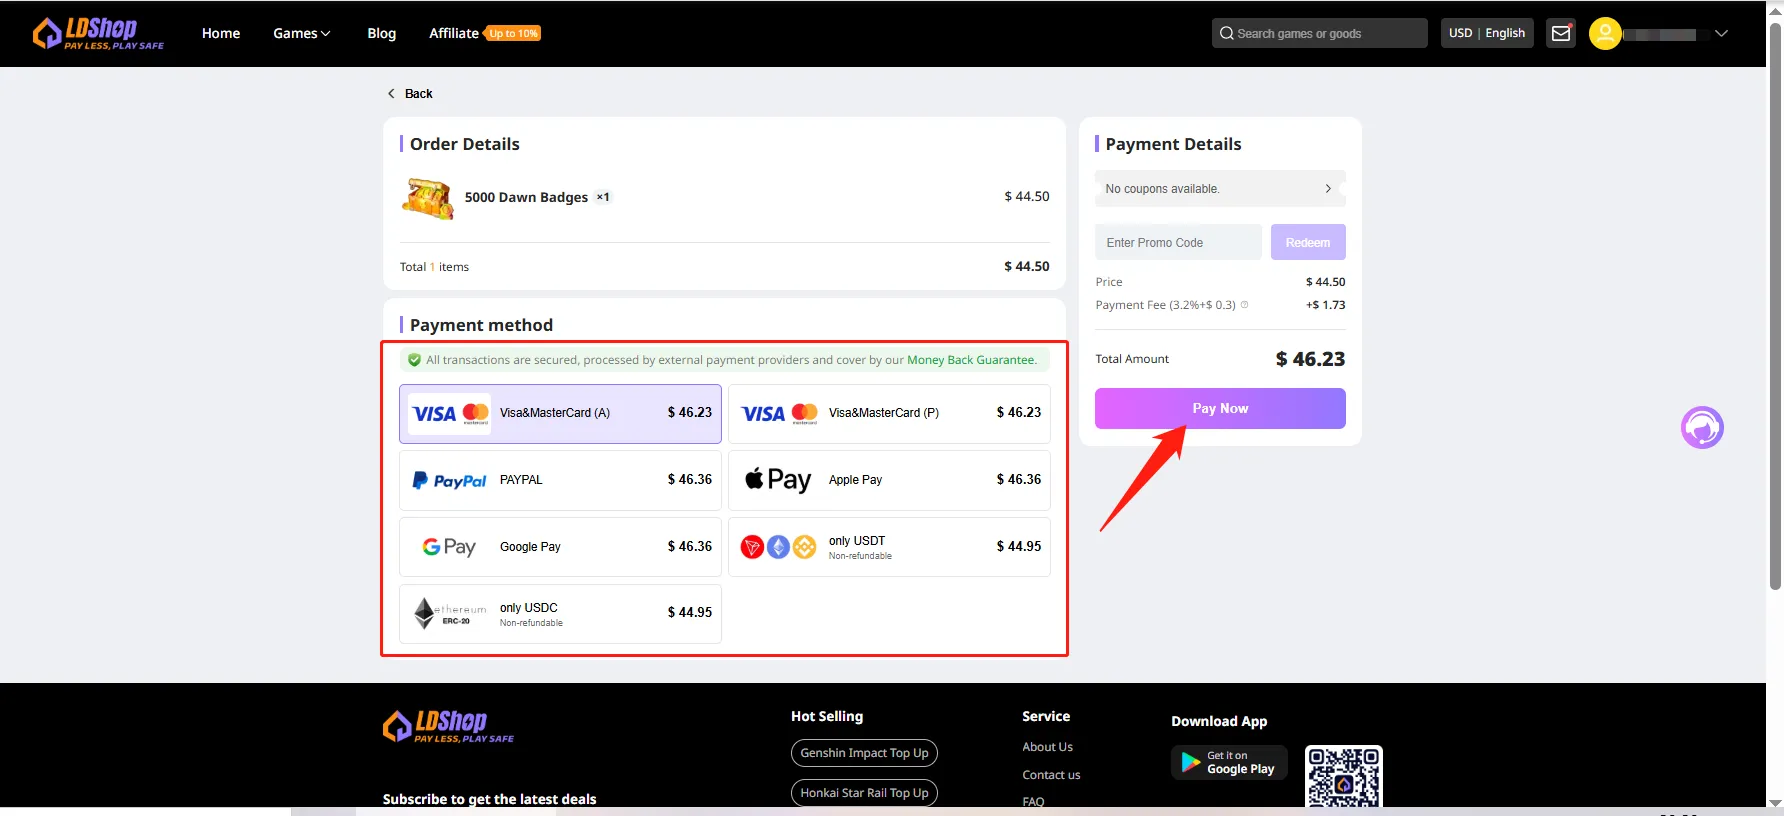Click the Up to 10% affiliate badge
1784x816 pixels.
[513, 33]
